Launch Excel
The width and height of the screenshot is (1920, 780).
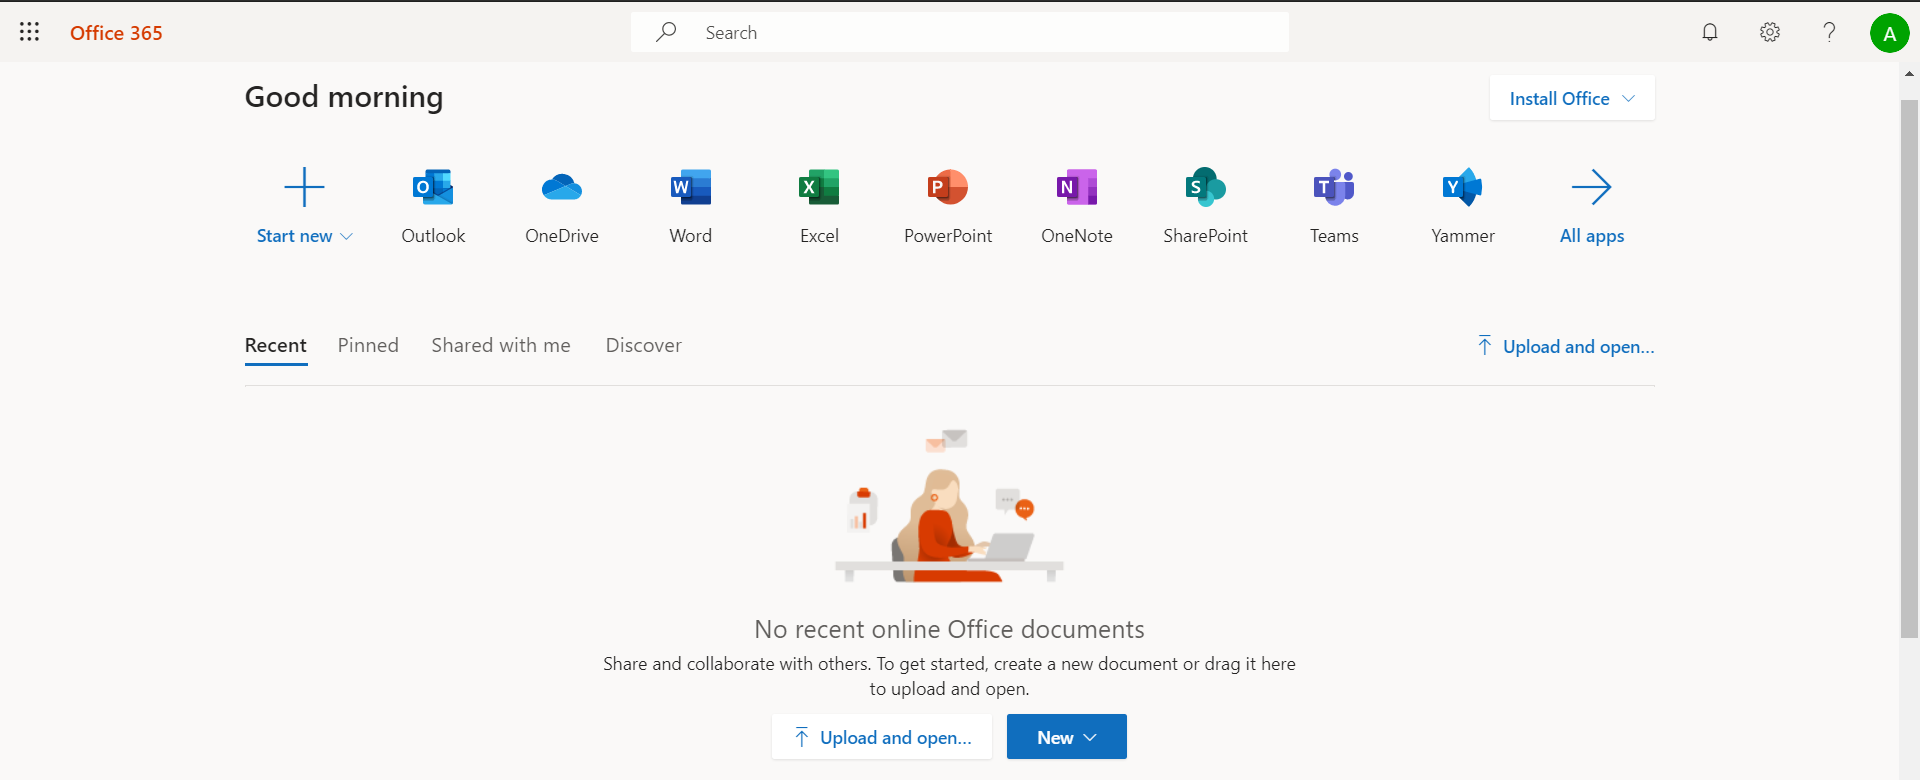pos(819,207)
